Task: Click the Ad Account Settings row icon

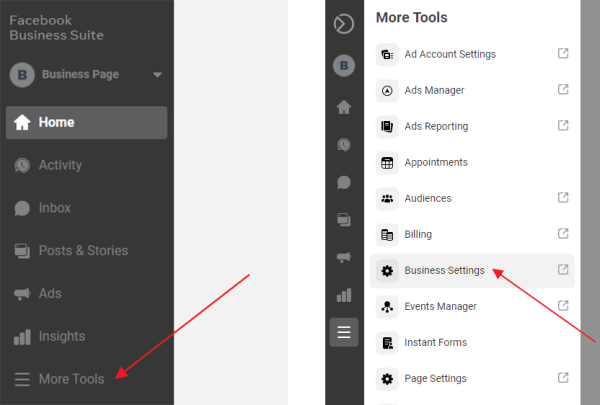Action: [387, 55]
